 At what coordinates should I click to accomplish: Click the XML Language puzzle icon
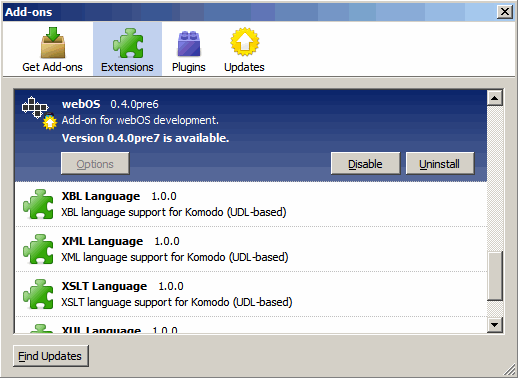pos(38,249)
